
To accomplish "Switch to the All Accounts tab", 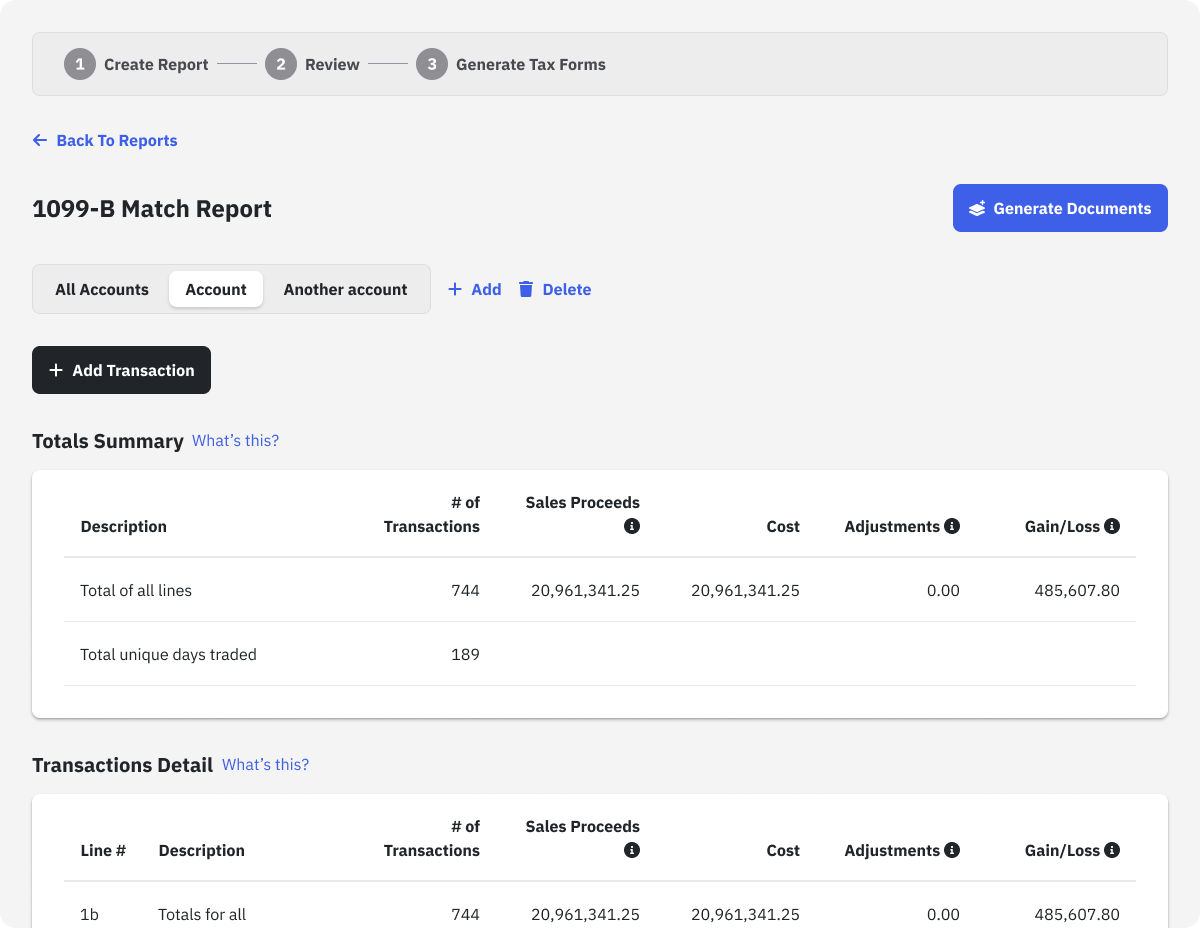I will (x=102, y=289).
